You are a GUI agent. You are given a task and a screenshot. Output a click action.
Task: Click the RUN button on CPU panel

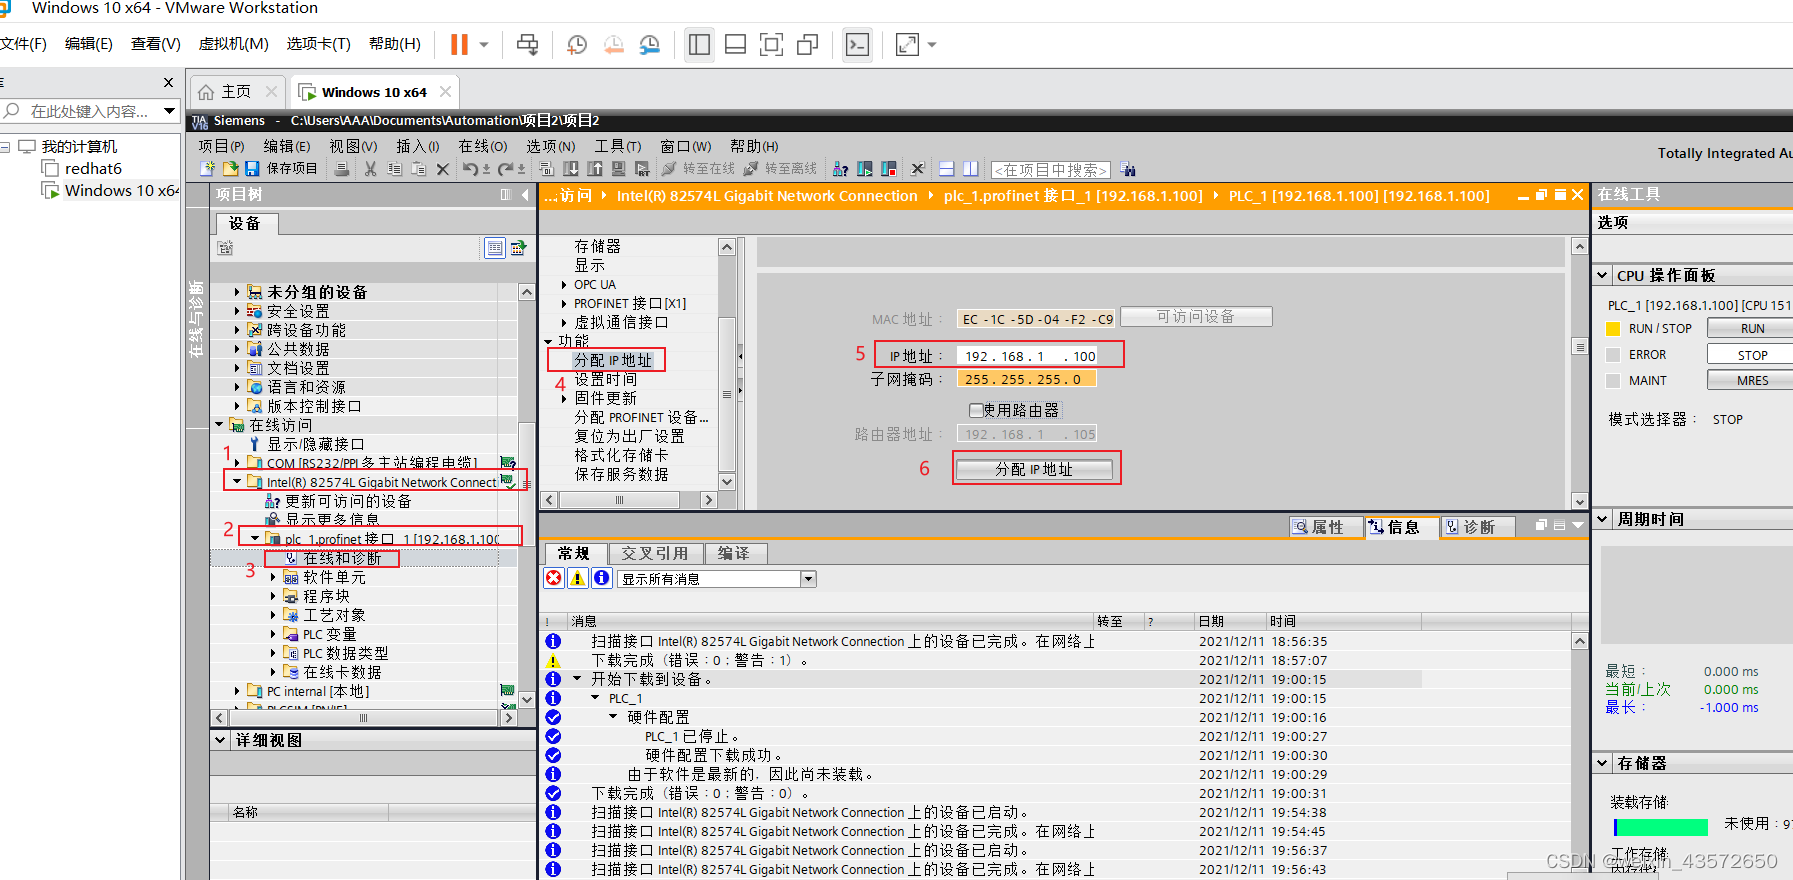coord(1752,328)
